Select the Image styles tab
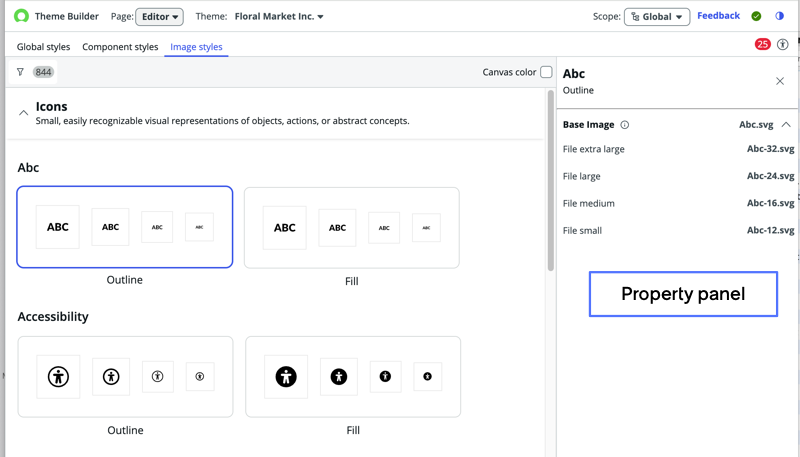800x457 pixels. pyautogui.click(x=196, y=47)
